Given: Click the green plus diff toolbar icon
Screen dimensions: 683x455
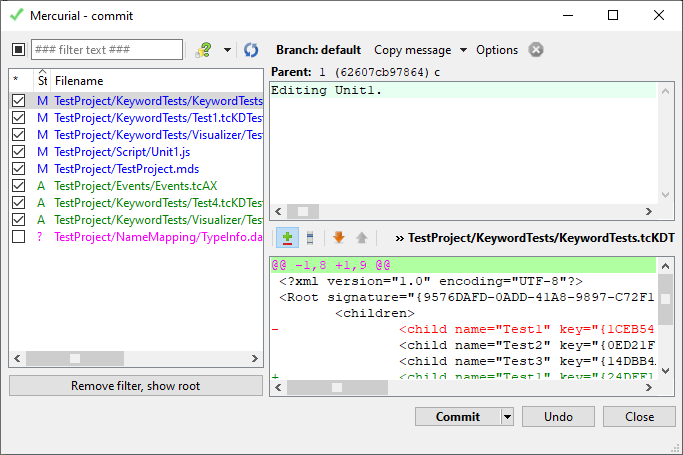Looking at the screenshot, I should (x=287, y=238).
